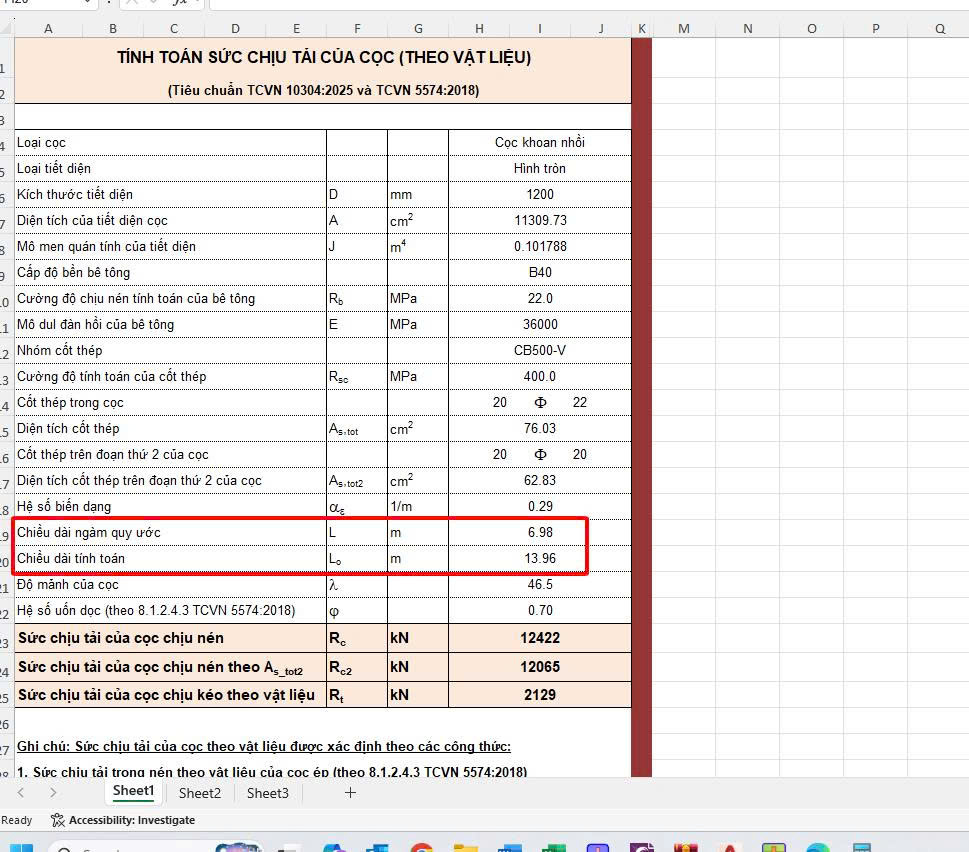The width and height of the screenshot is (969, 852).
Task: Select the narrow column K header
Action: click(641, 29)
